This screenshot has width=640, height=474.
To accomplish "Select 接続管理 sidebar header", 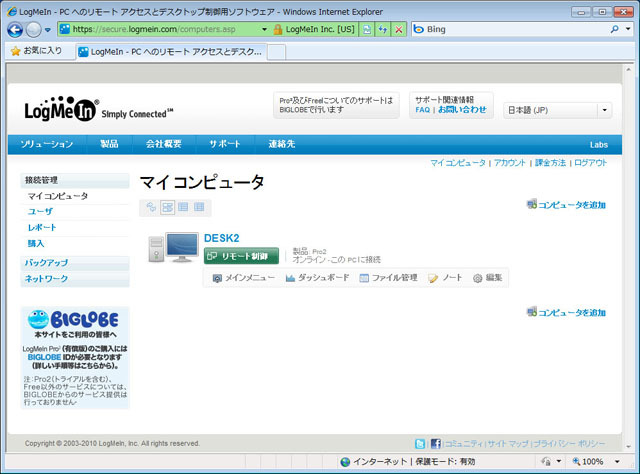I will 75,180.
